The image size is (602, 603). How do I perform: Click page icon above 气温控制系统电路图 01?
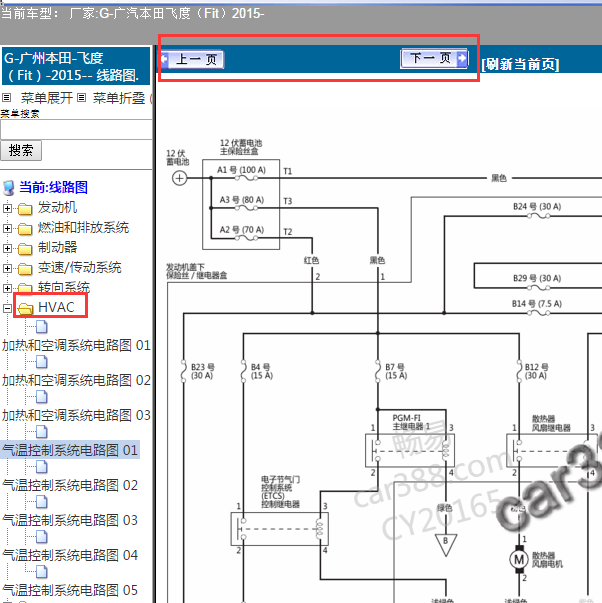[42, 432]
